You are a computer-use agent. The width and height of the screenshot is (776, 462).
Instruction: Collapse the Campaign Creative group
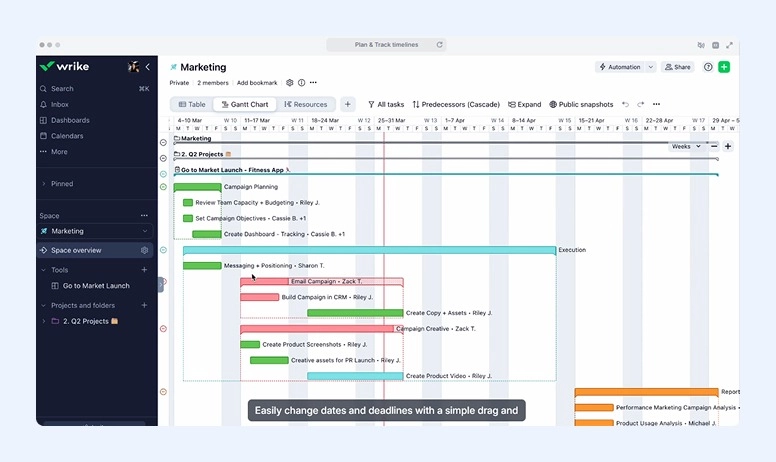pos(163,329)
